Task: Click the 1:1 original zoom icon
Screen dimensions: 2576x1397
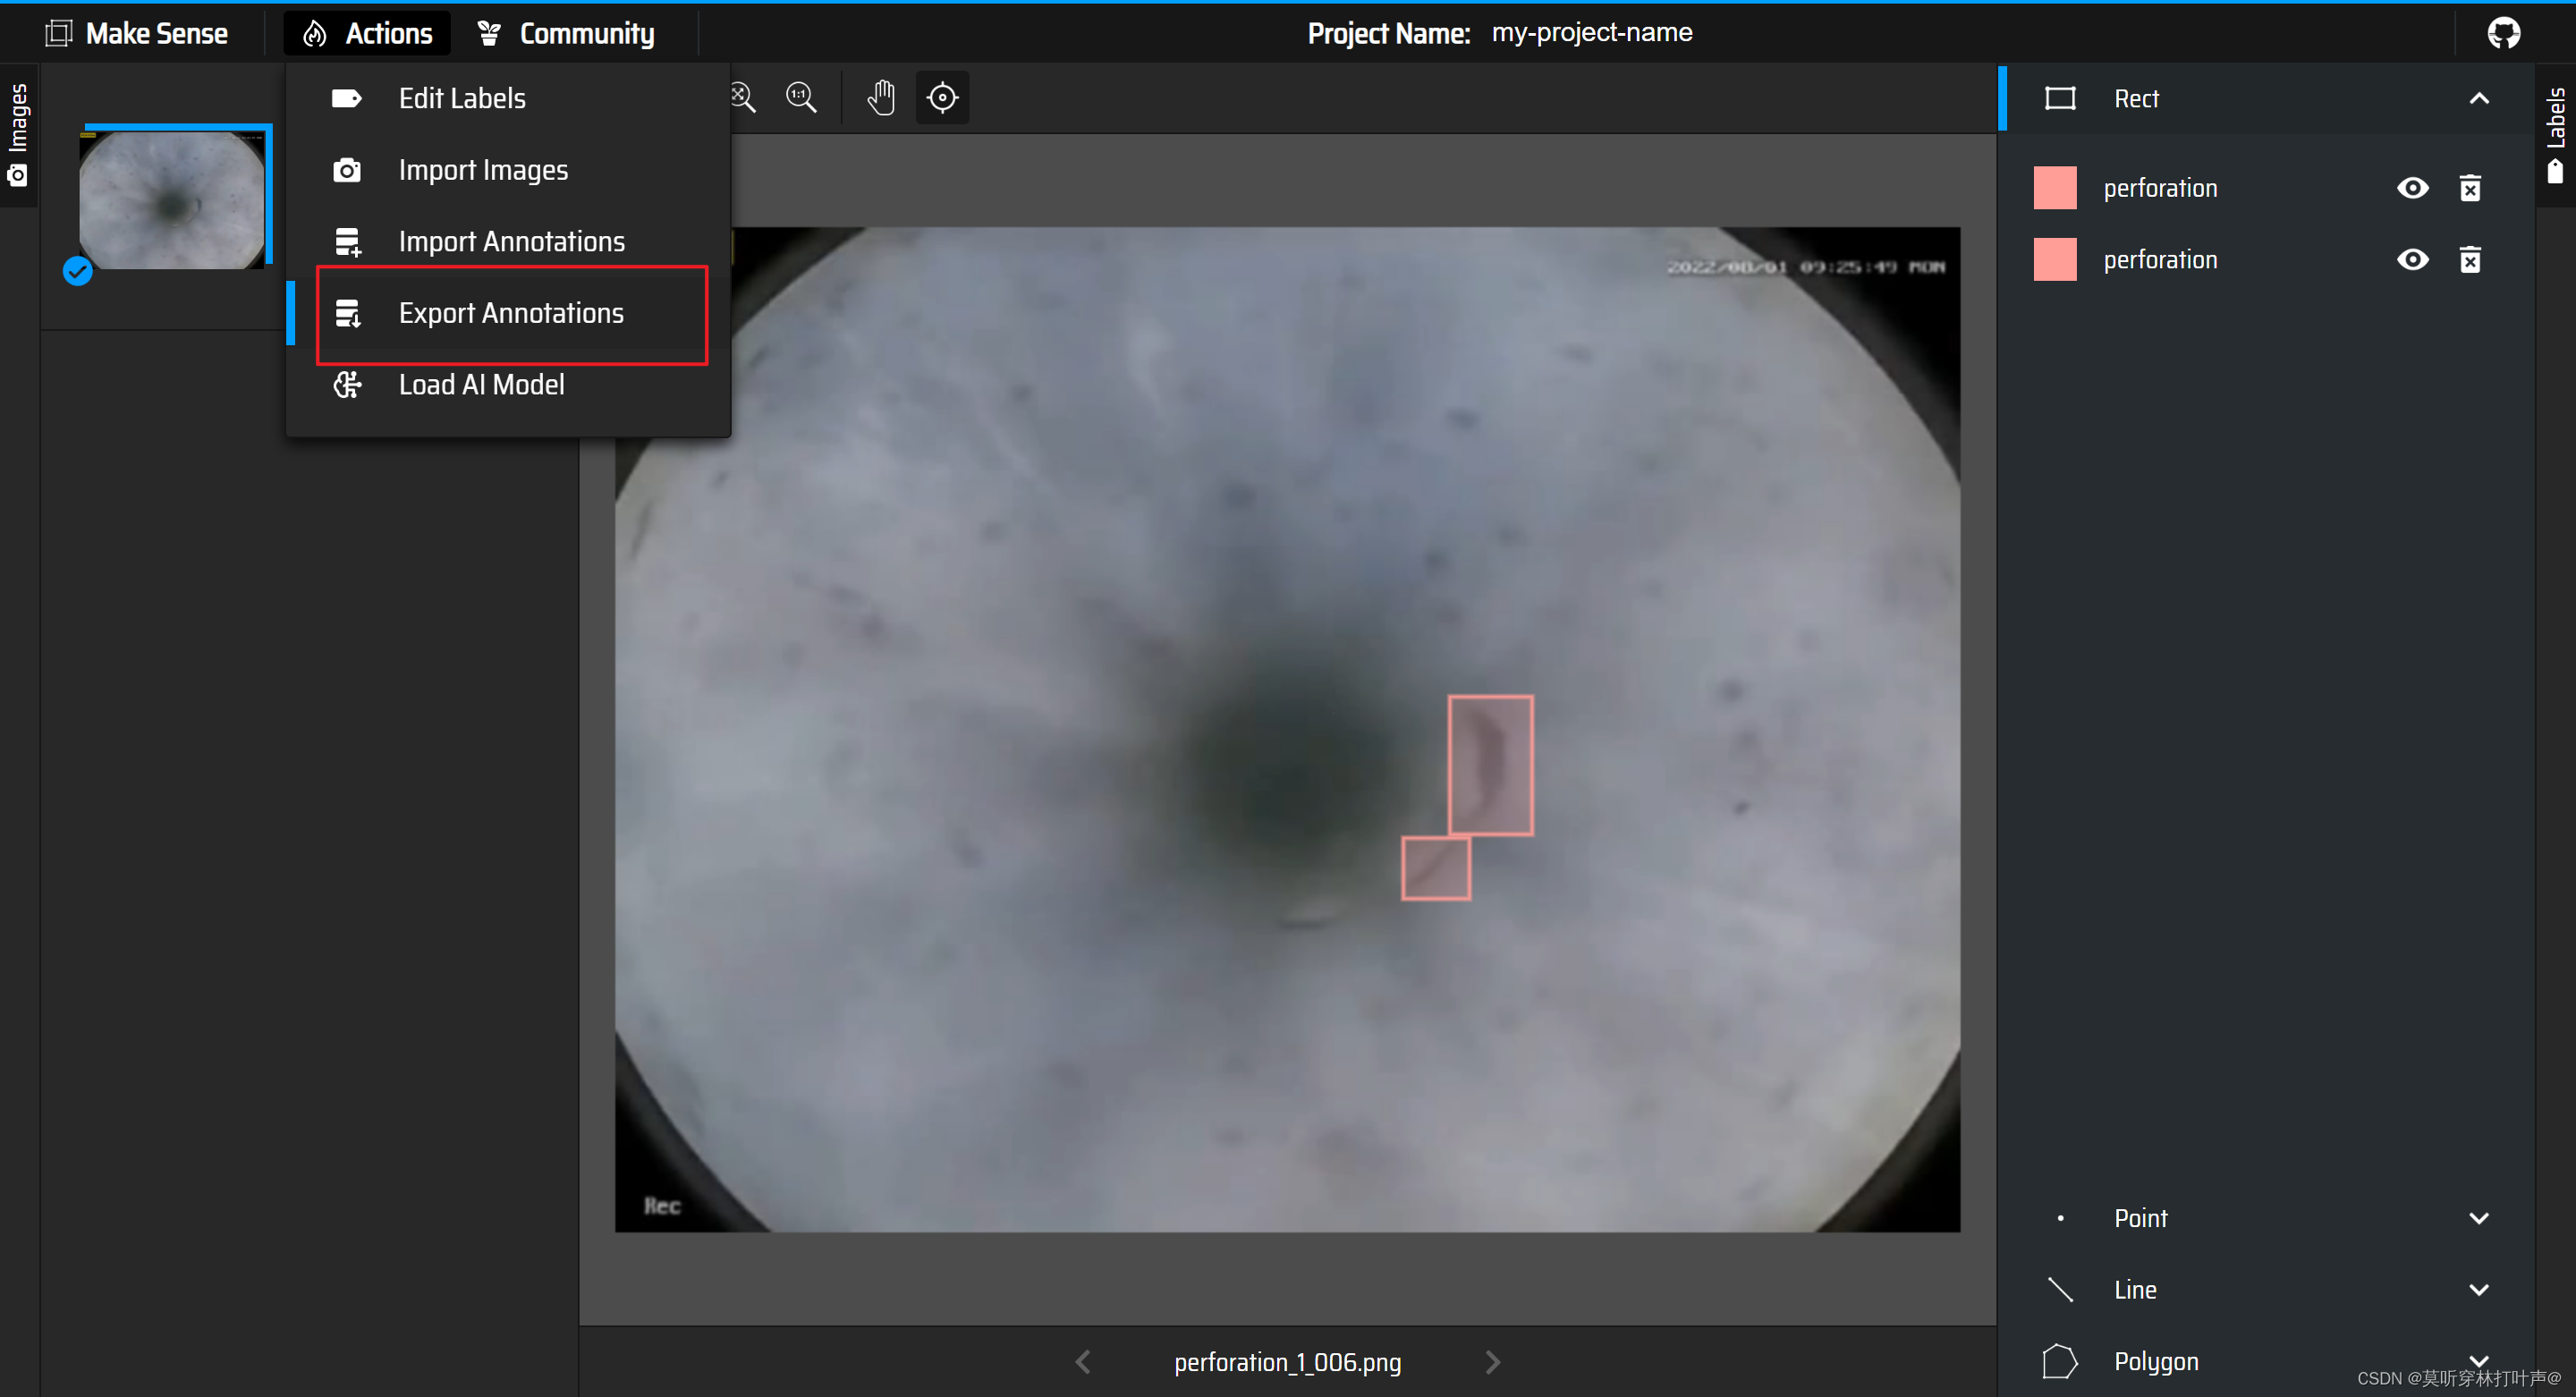Action: click(801, 97)
